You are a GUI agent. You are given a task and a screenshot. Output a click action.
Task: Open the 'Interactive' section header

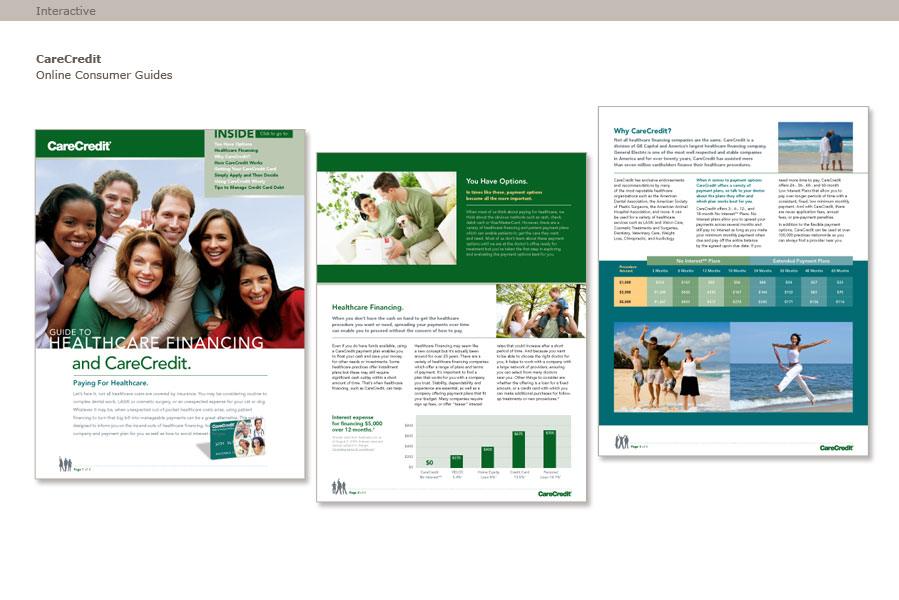point(66,11)
